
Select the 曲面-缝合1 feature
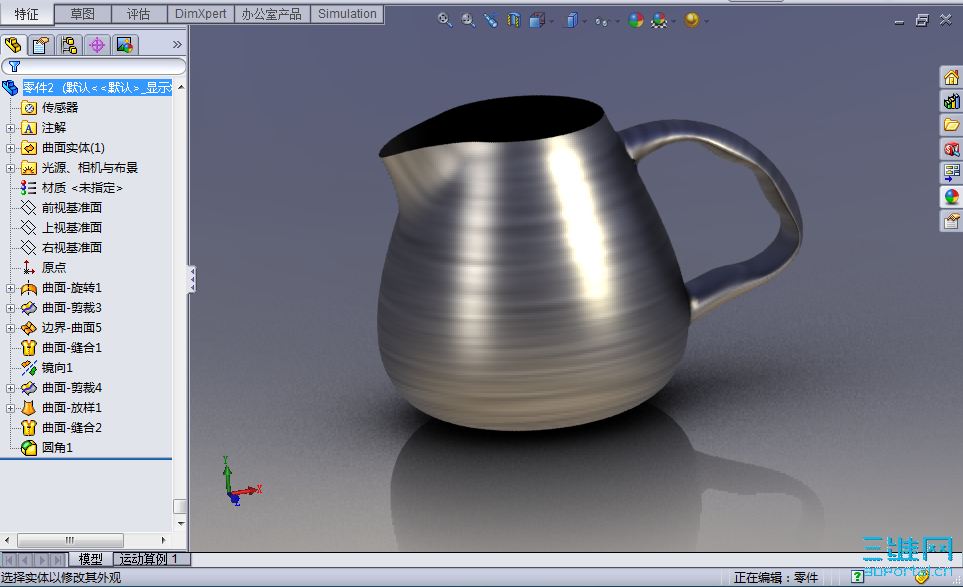coord(71,348)
